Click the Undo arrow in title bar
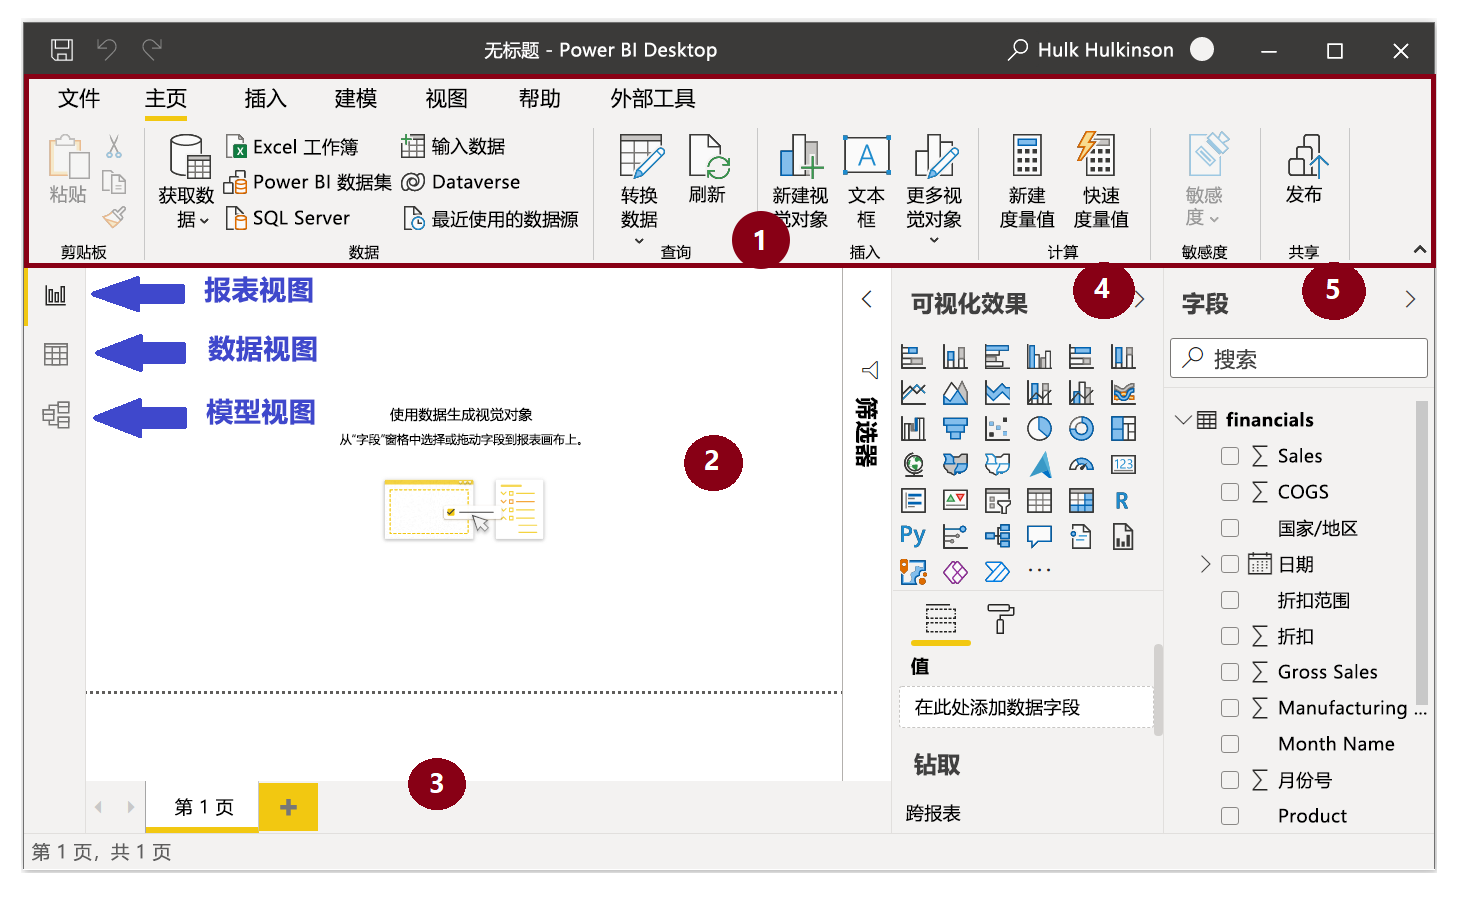Viewport: 1460px width, 898px height. 107,49
